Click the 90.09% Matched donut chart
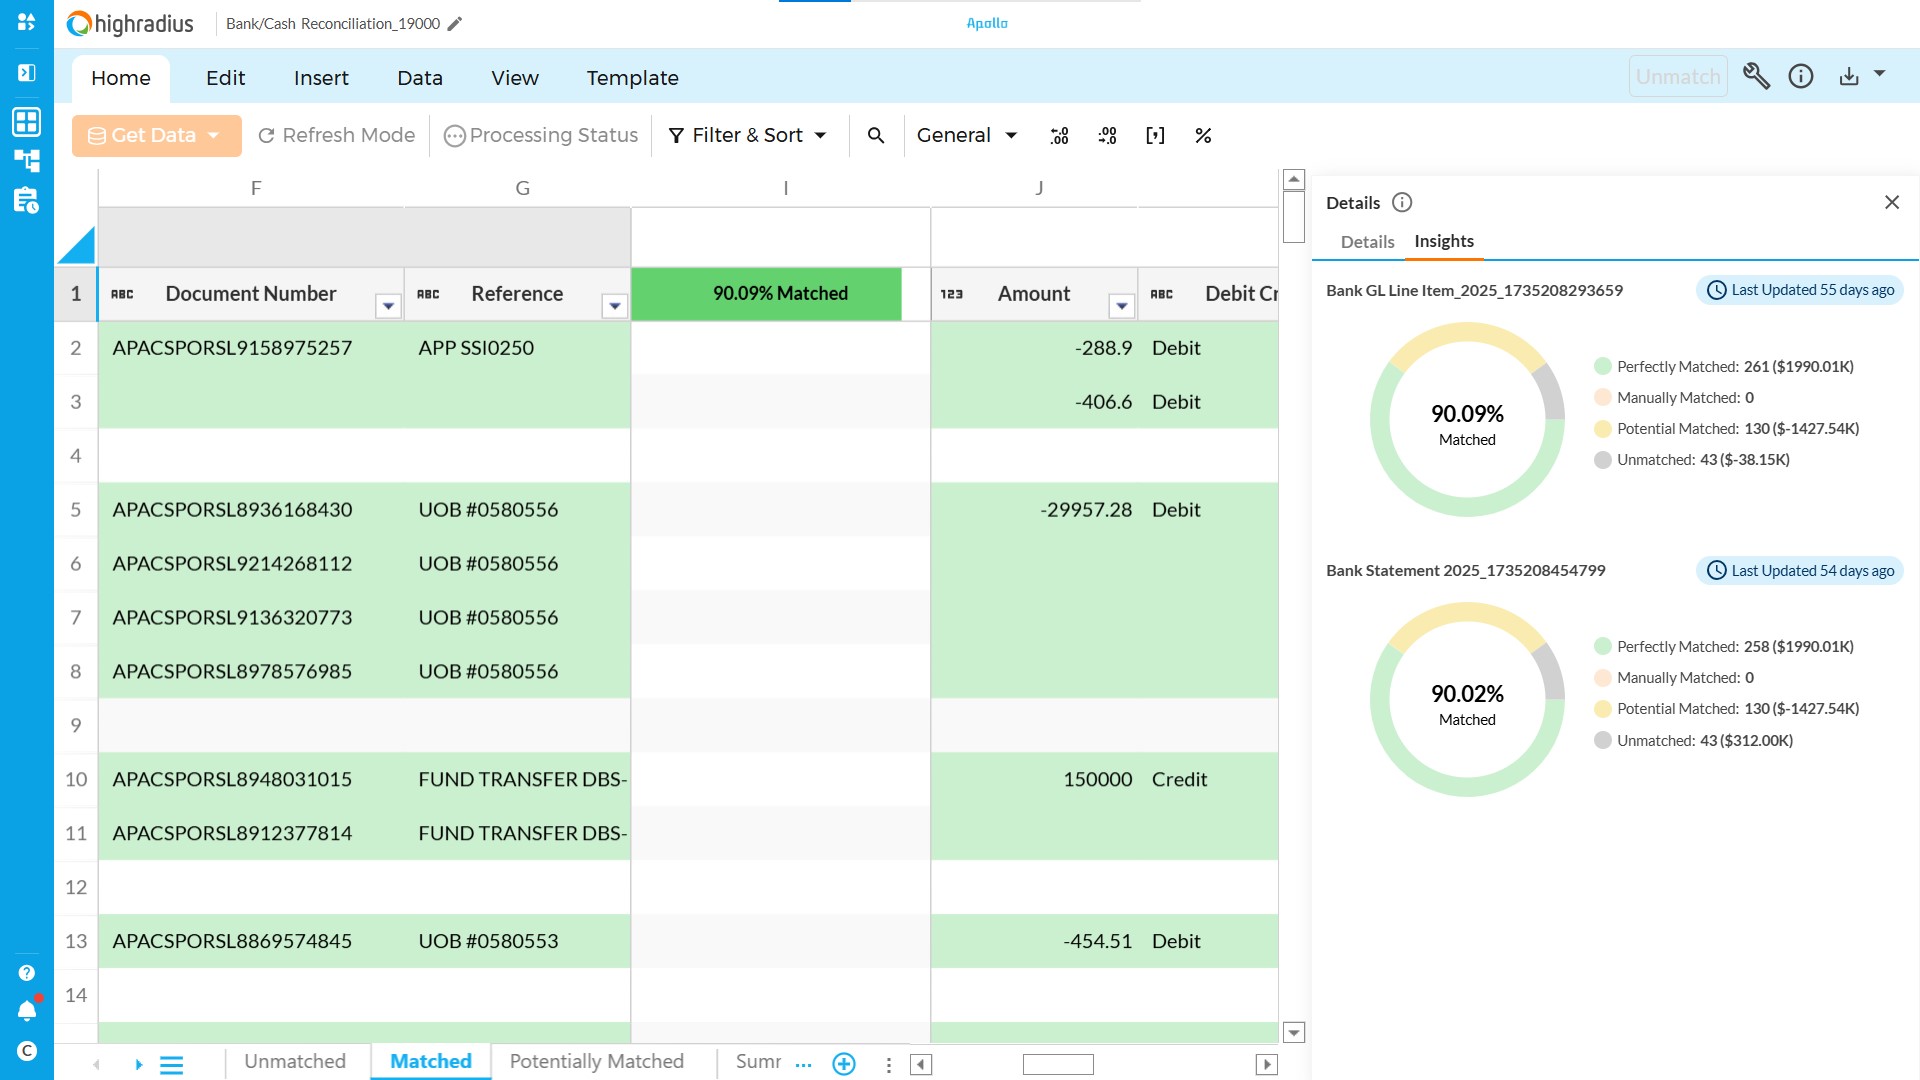This screenshot has height=1080, width=1920. tap(1466, 421)
